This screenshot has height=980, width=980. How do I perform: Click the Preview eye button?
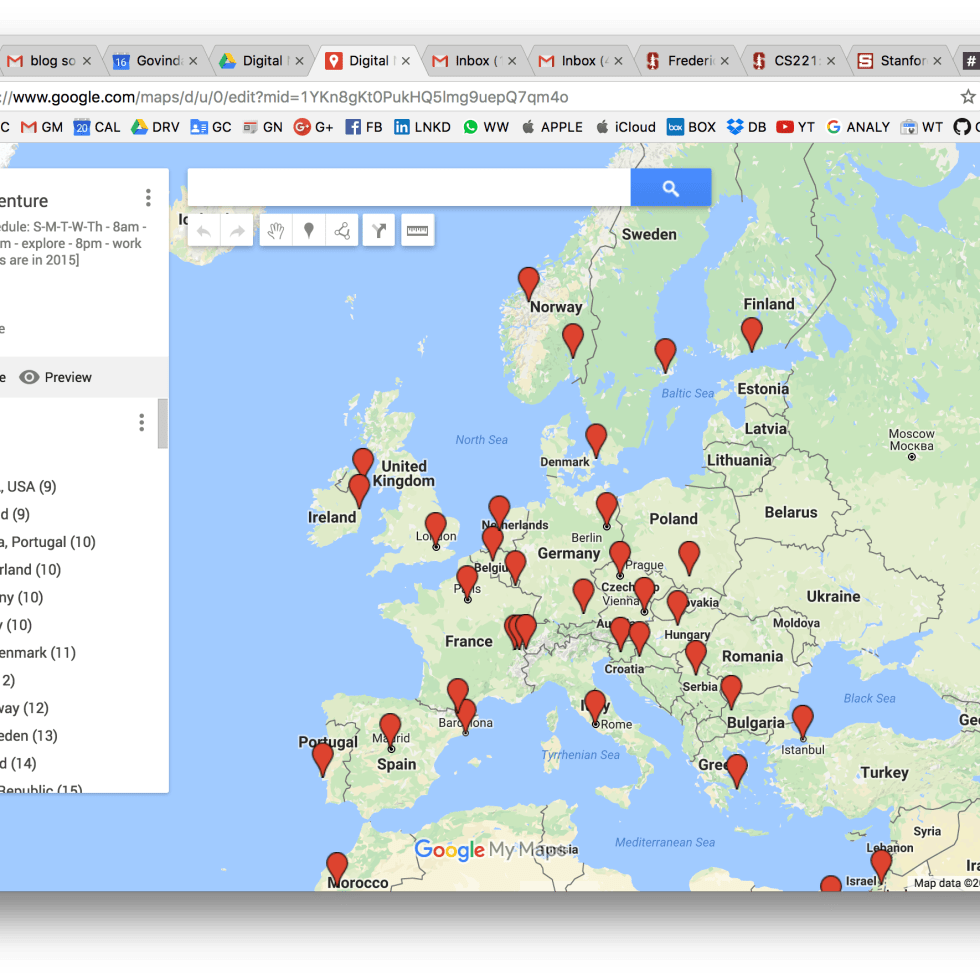[56, 377]
